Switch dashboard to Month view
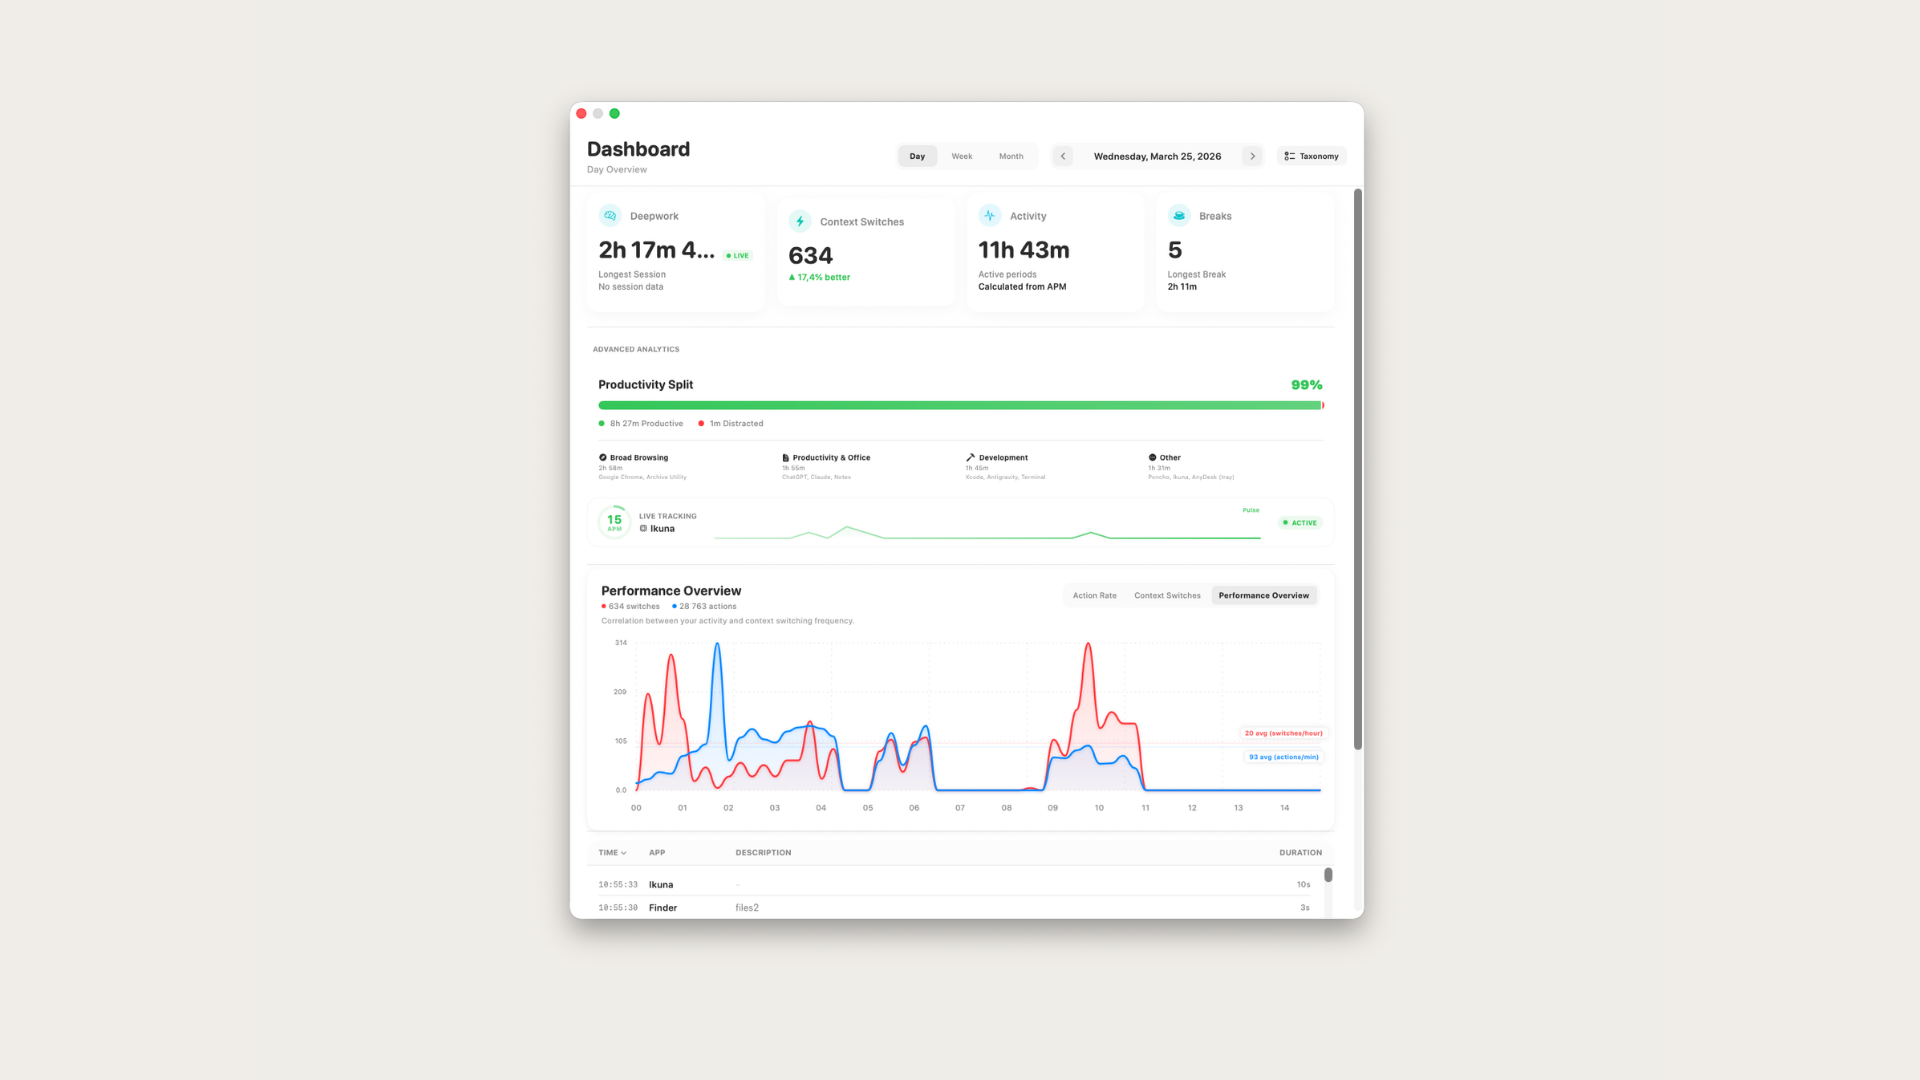Viewport: 1920px width, 1080px height. (x=1011, y=156)
